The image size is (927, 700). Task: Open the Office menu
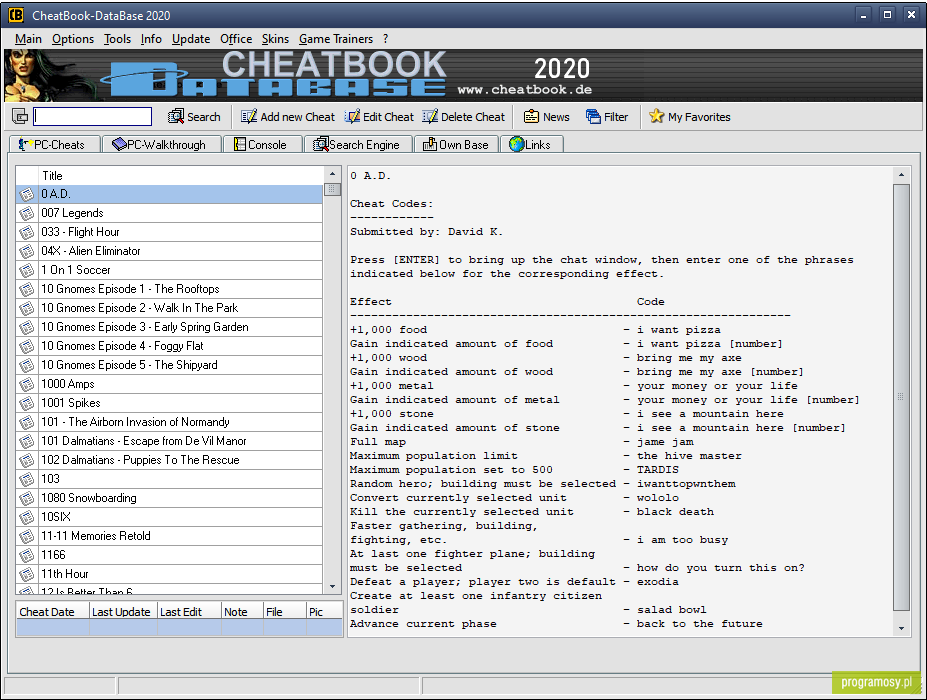[236, 39]
